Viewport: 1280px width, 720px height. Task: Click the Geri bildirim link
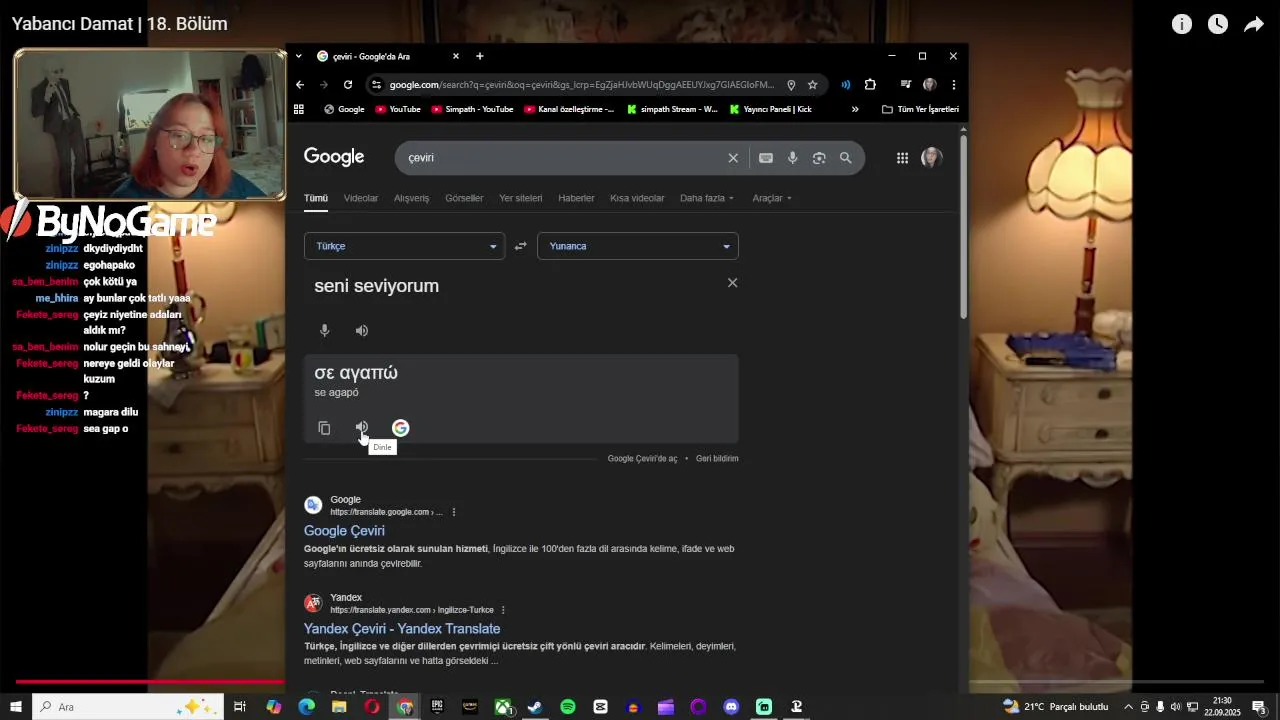[x=717, y=458]
